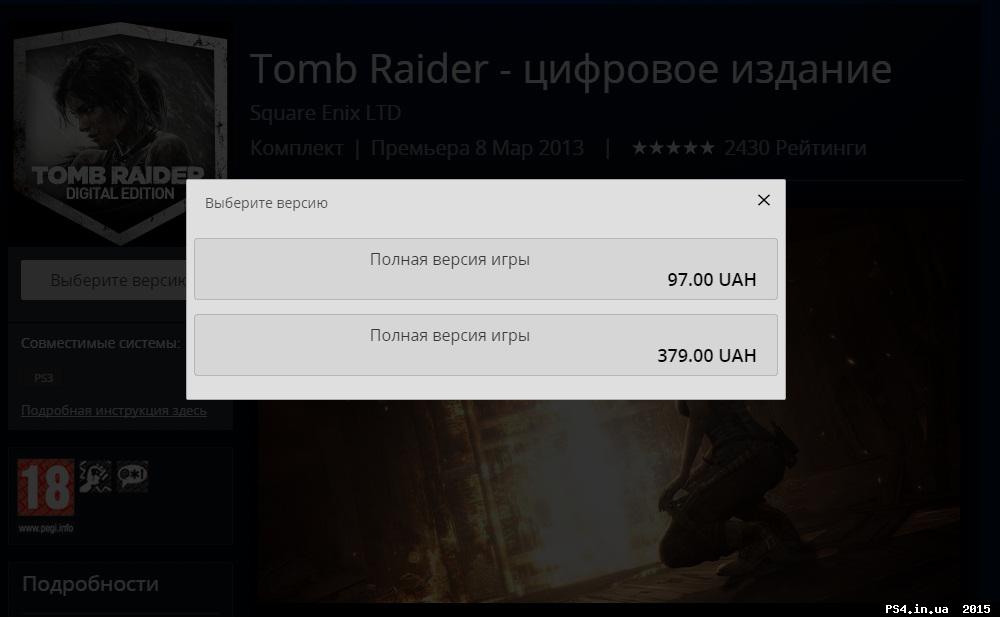1000x617 pixels.
Task: Click the Премьера 8 Мар 2013 date
Action: (477, 148)
